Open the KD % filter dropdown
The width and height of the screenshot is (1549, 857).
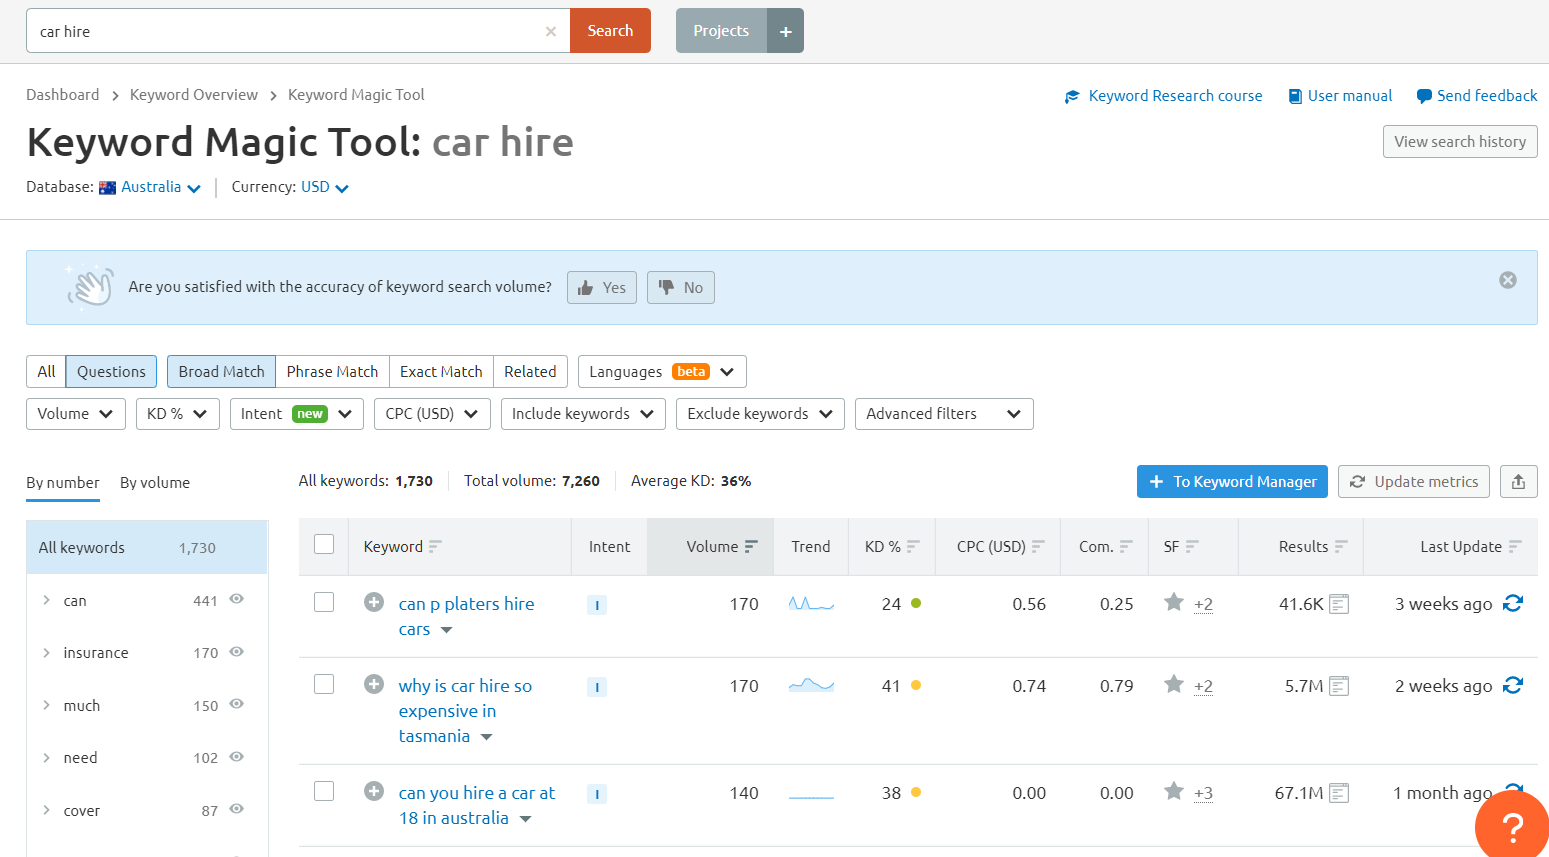[178, 414]
